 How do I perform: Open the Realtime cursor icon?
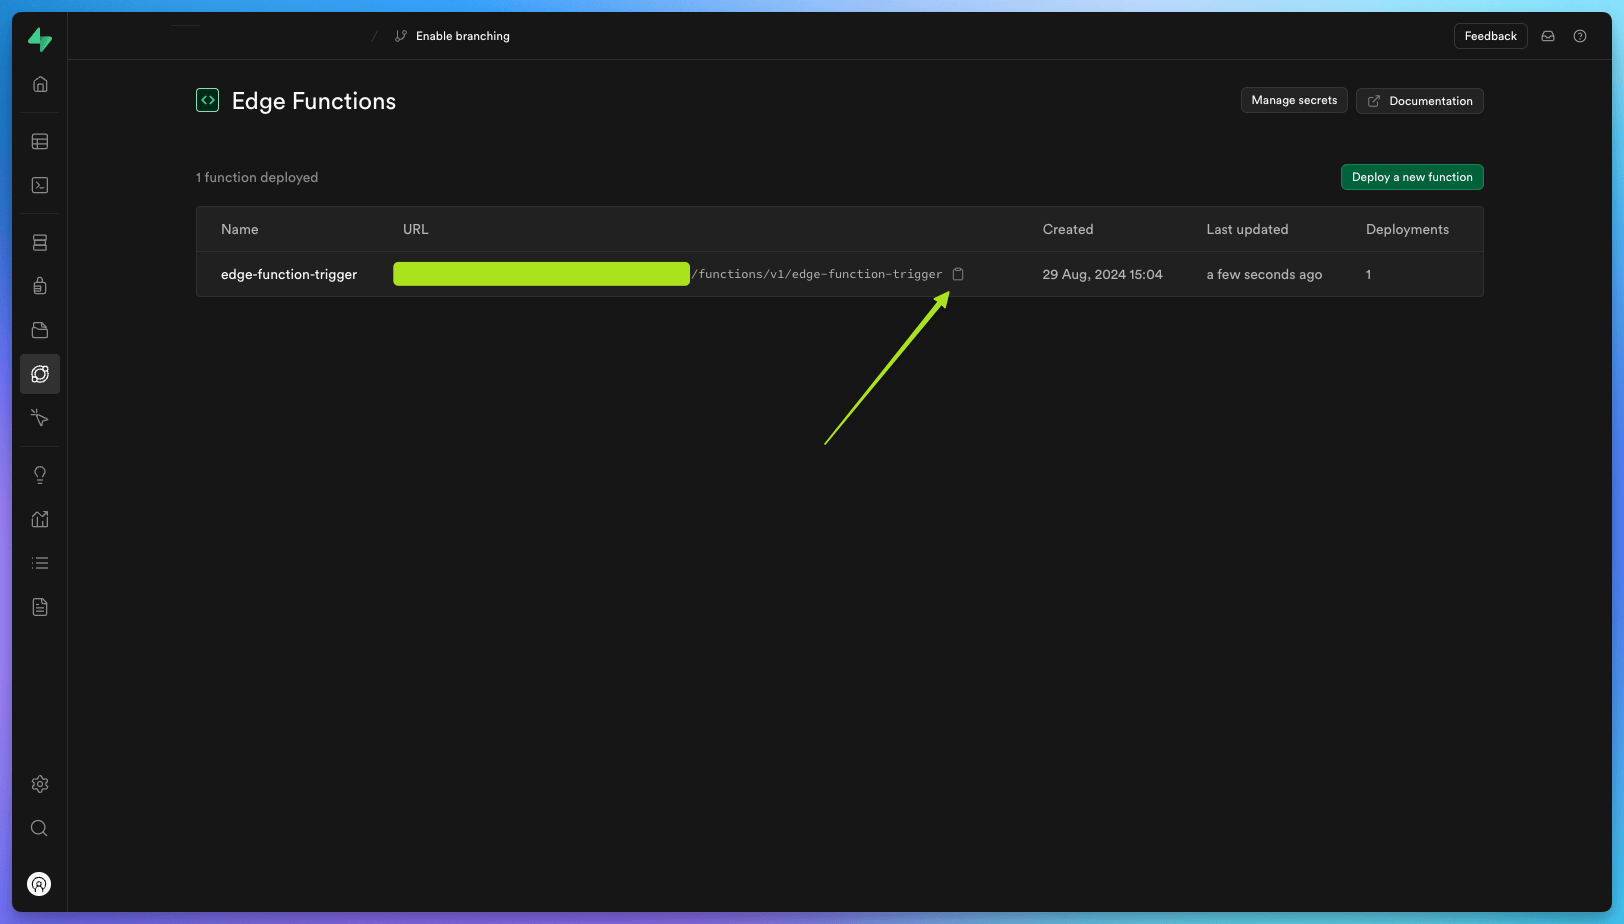click(40, 417)
